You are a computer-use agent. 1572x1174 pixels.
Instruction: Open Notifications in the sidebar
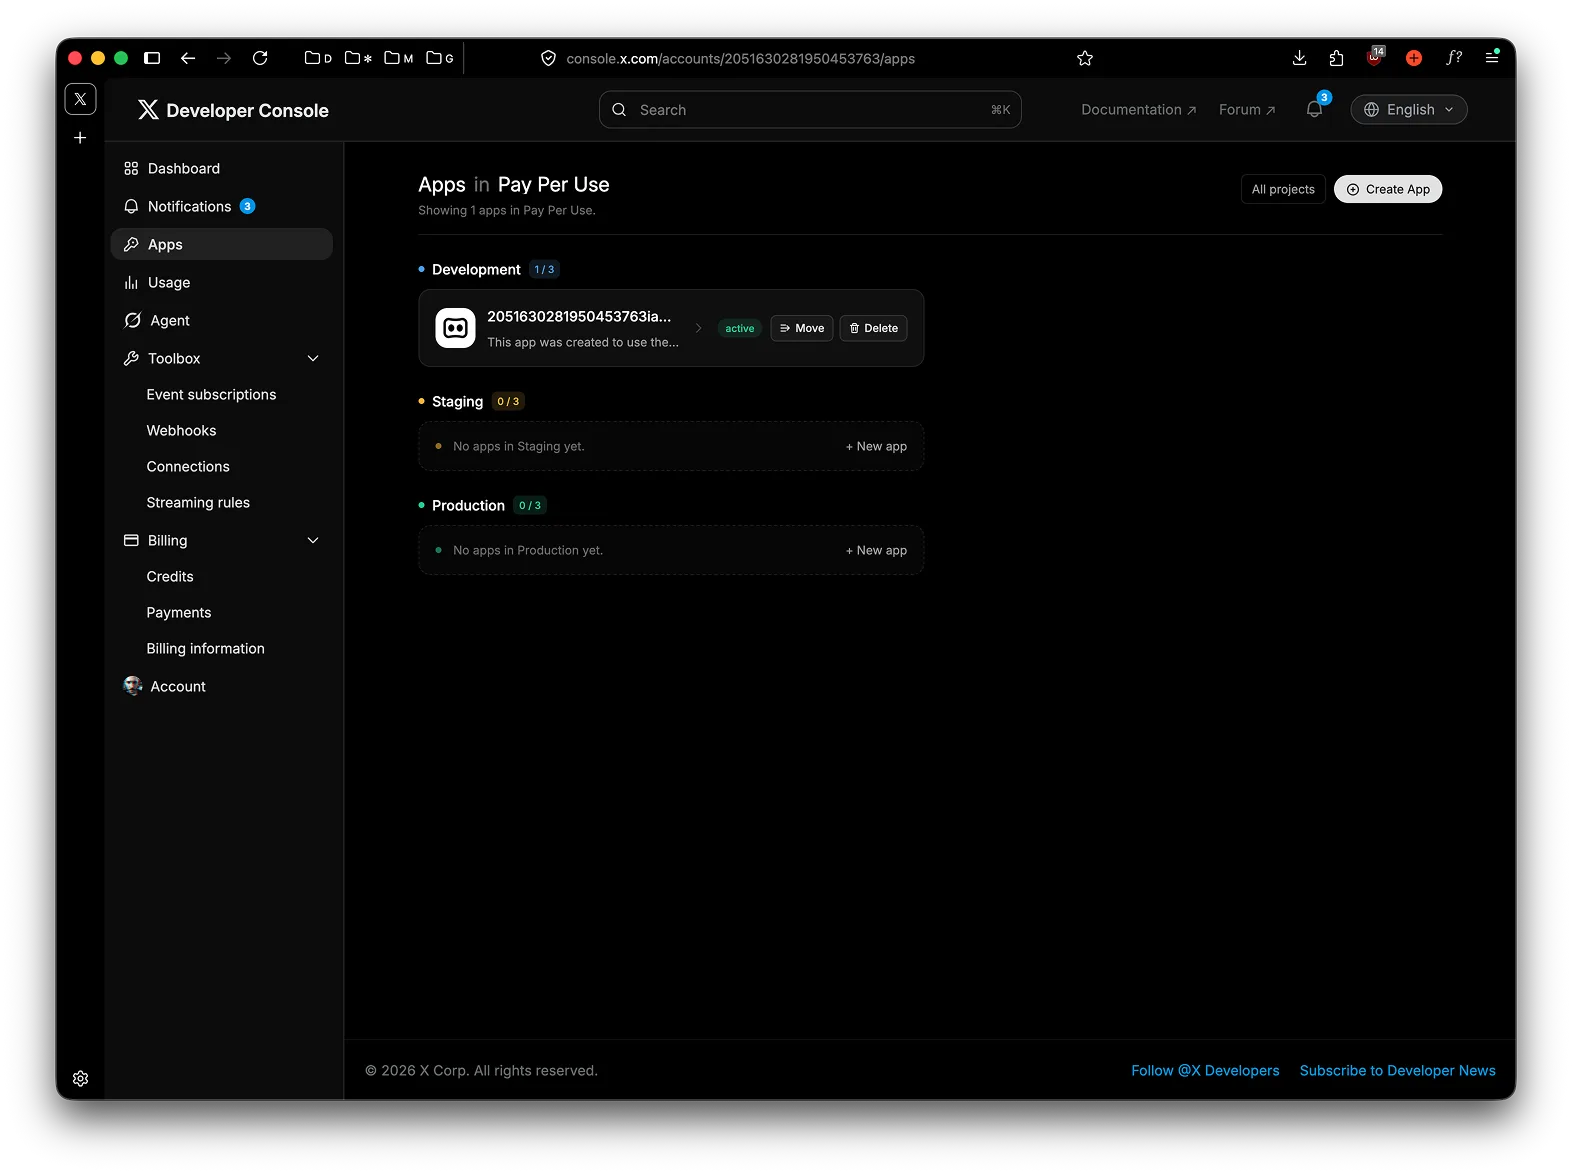(221, 206)
